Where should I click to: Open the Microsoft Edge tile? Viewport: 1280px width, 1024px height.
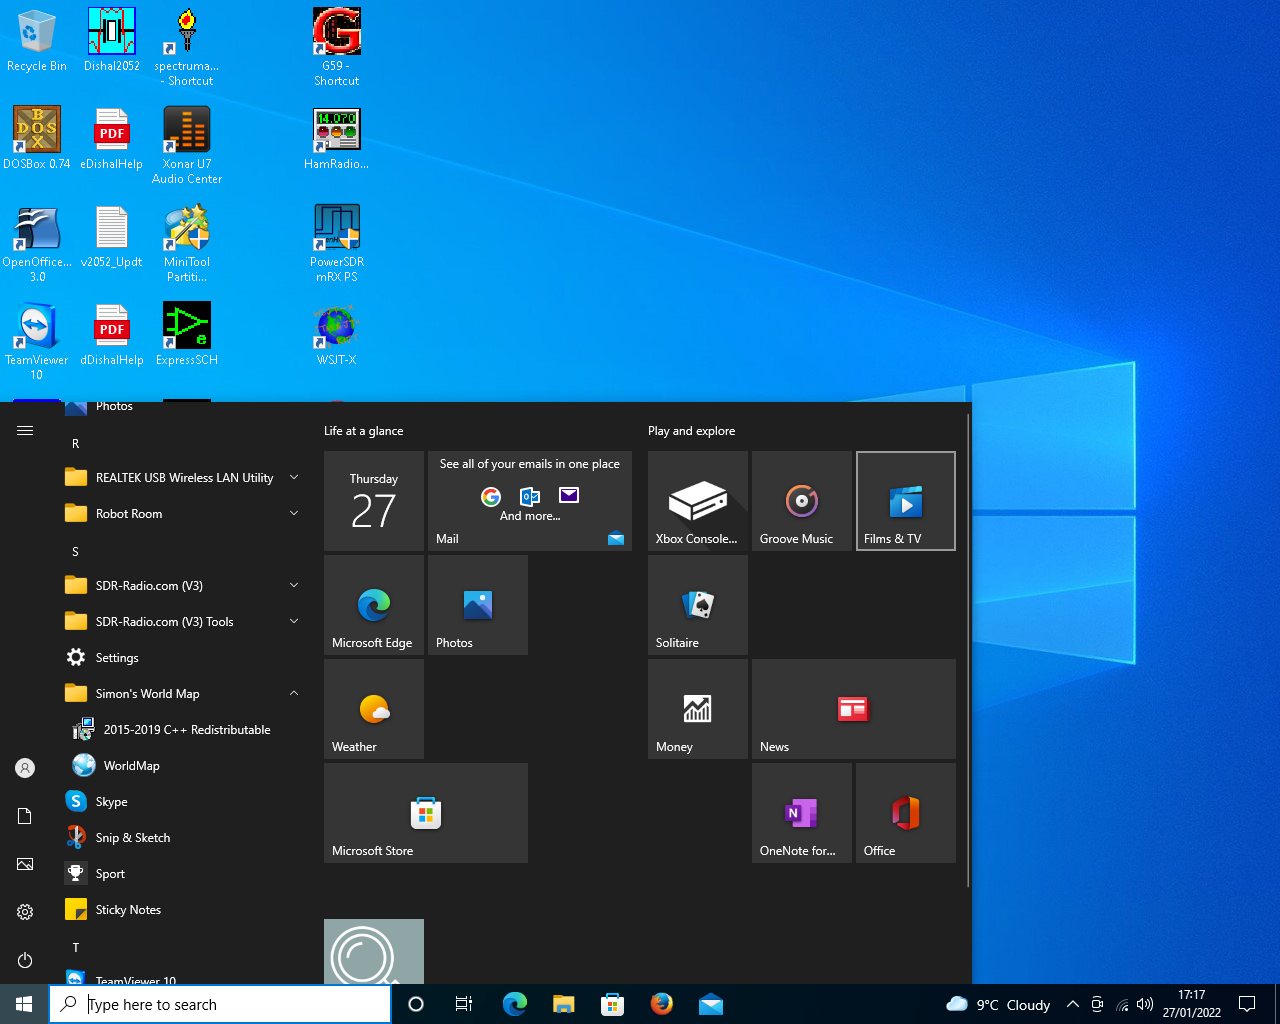(x=373, y=605)
